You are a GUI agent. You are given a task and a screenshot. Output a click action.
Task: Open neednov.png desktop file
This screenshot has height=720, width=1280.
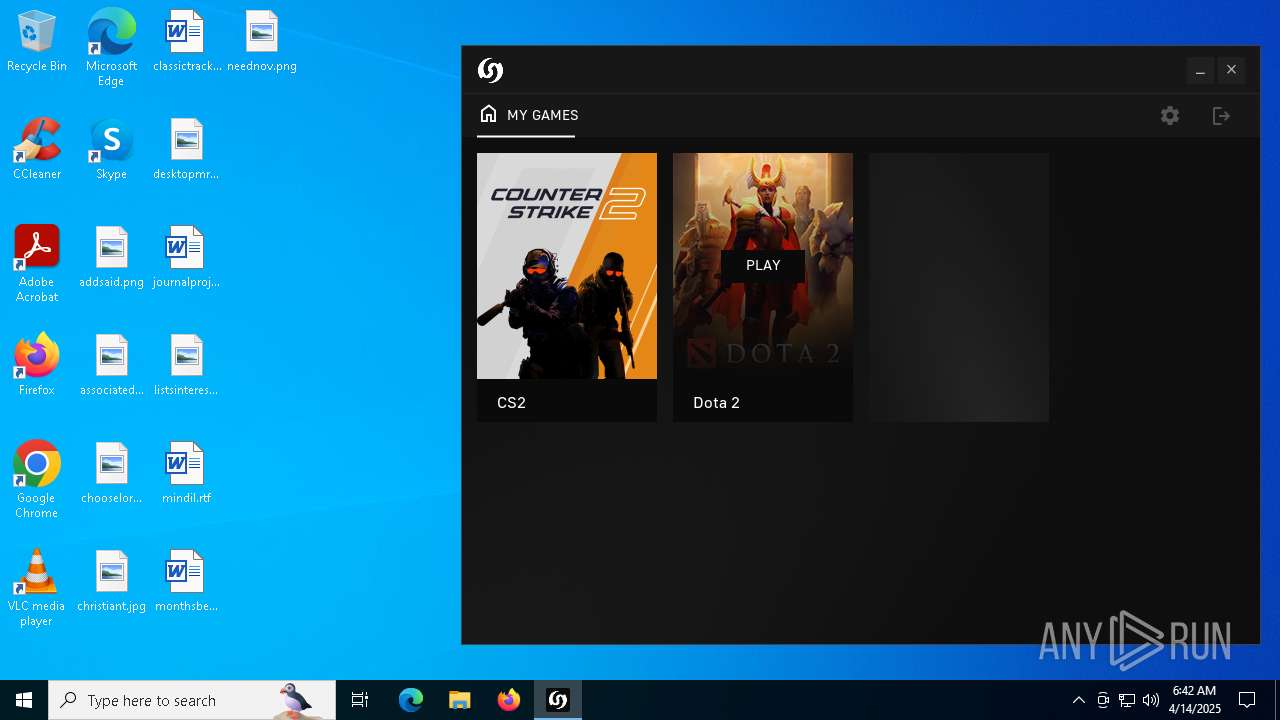pyautogui.click(x=261, y=42)
